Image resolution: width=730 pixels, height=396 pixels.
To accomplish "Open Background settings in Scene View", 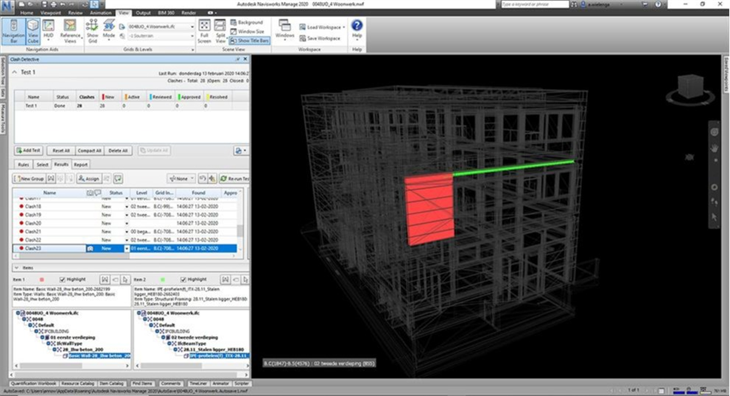I will [247, 22].
